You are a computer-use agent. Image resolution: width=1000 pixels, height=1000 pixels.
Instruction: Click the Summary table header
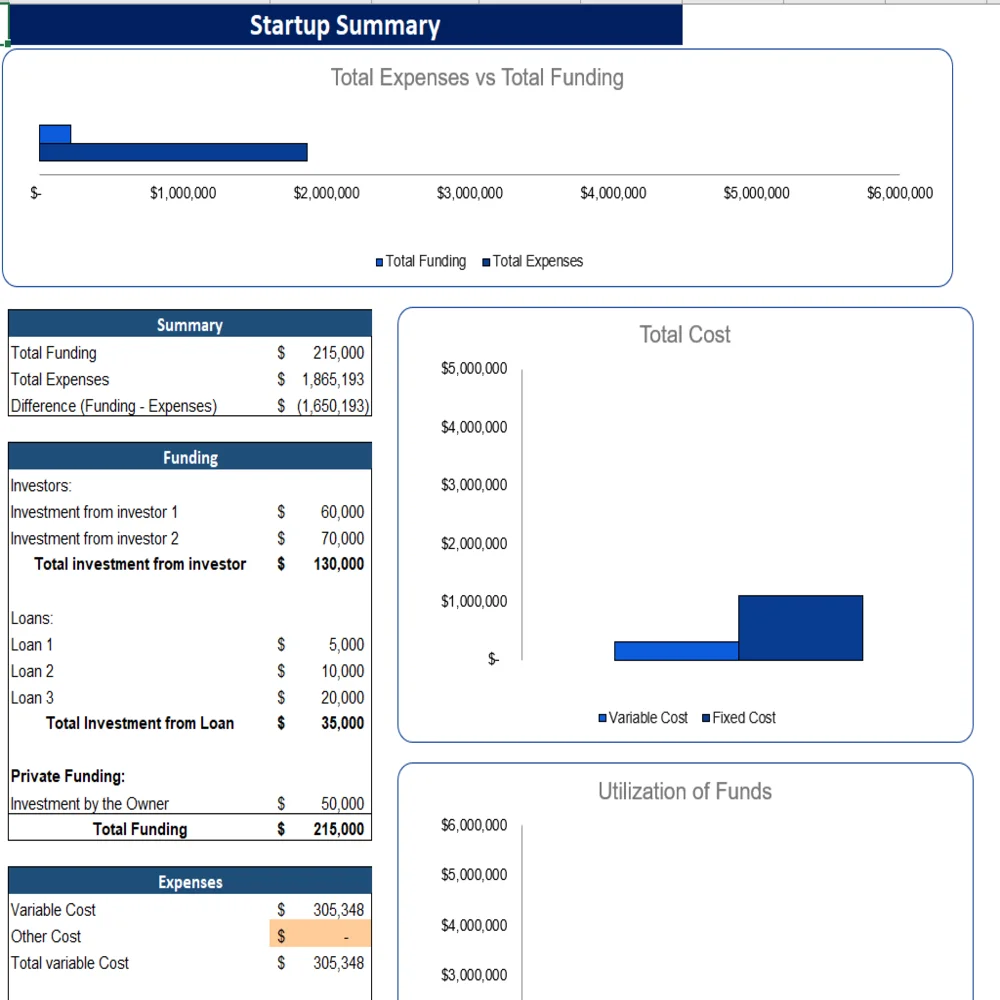point(189,324)
